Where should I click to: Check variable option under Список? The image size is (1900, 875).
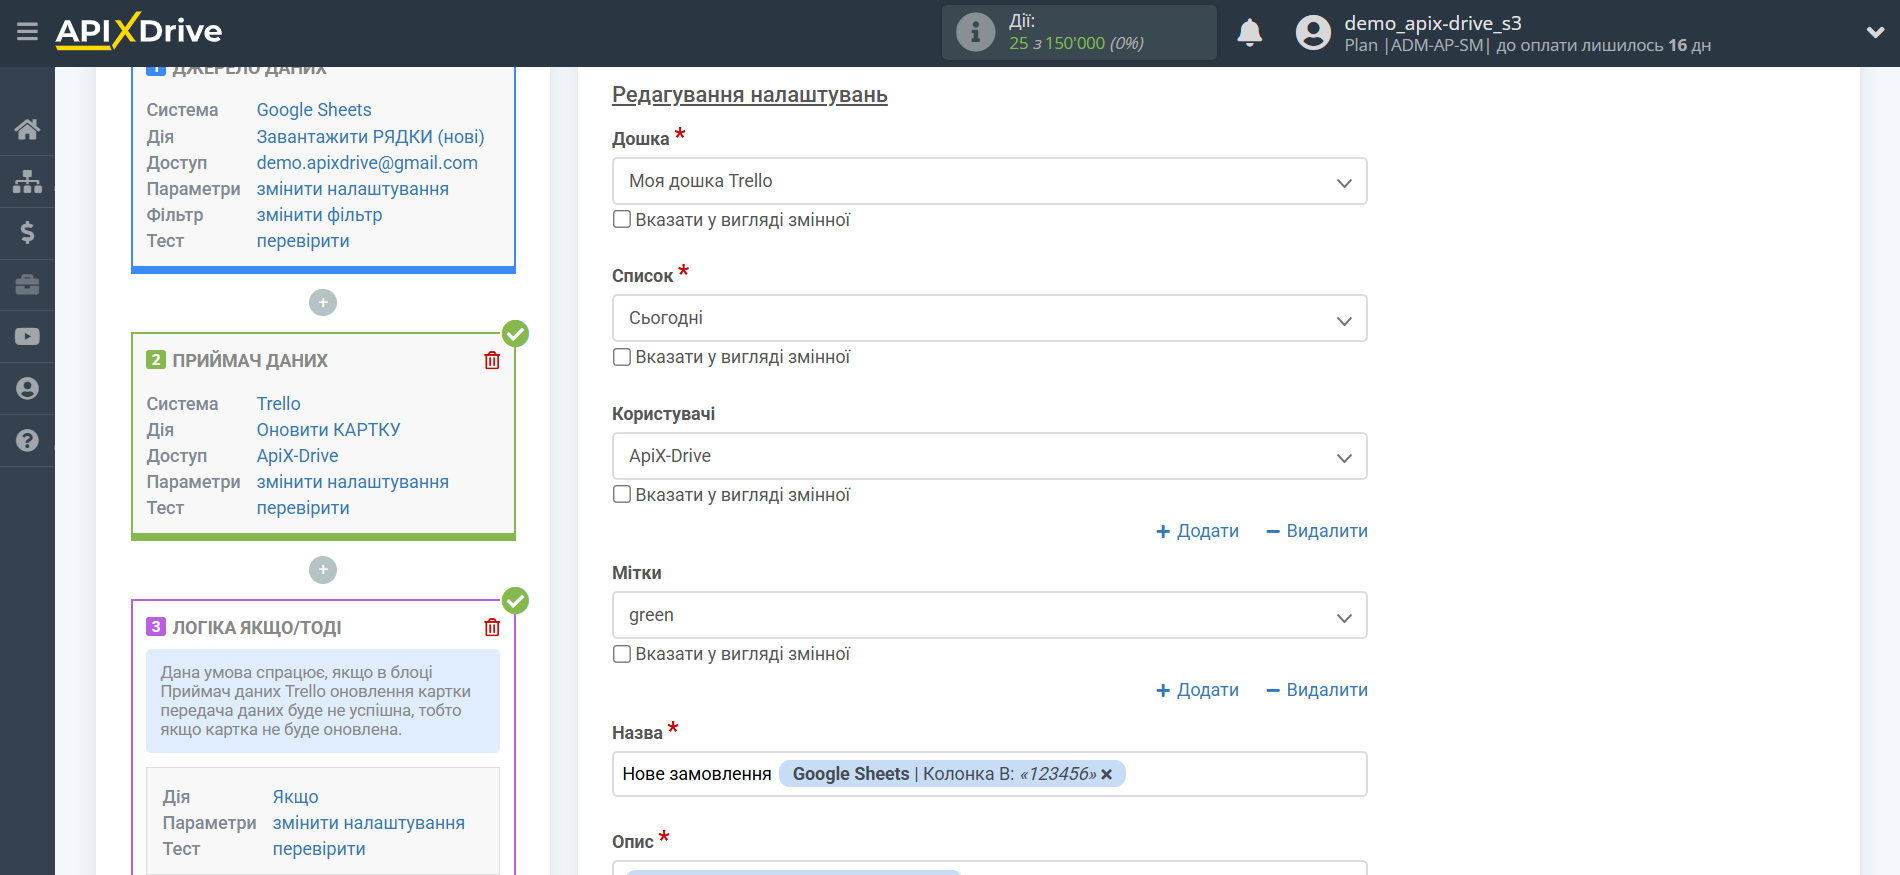[x=622, y=357]
